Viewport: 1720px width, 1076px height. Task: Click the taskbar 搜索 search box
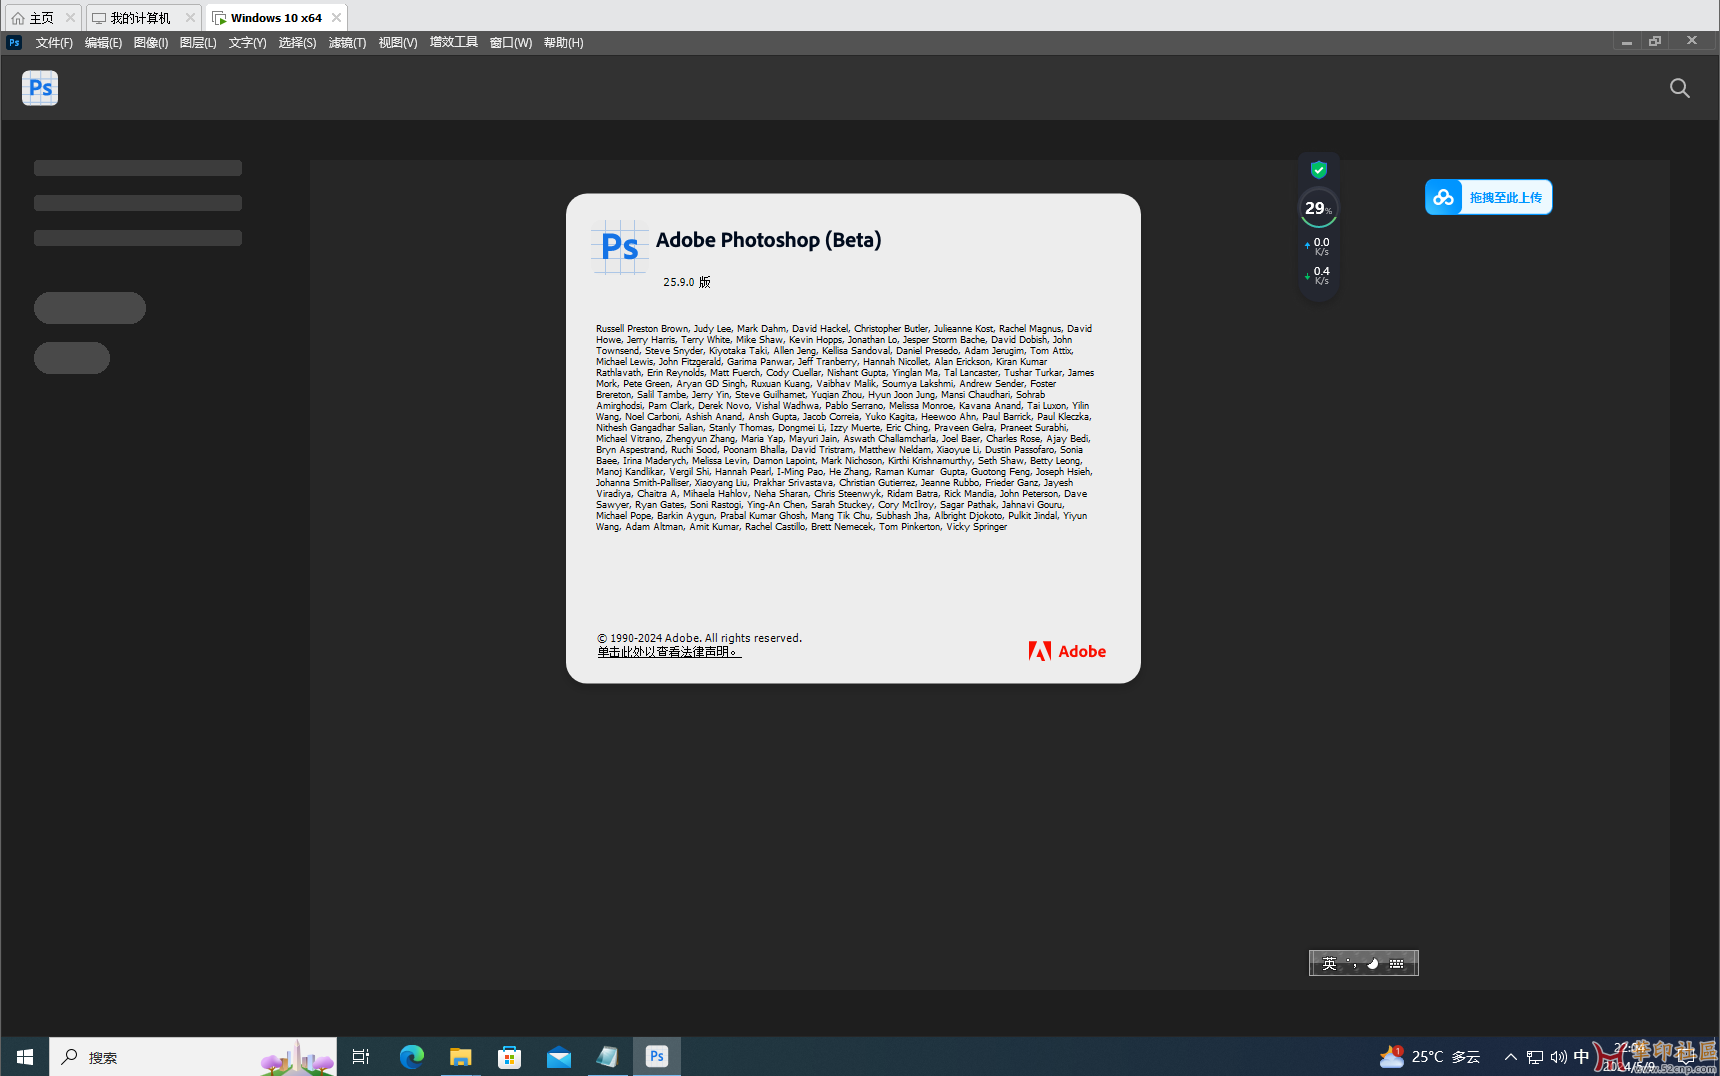tap(193, 1057)
